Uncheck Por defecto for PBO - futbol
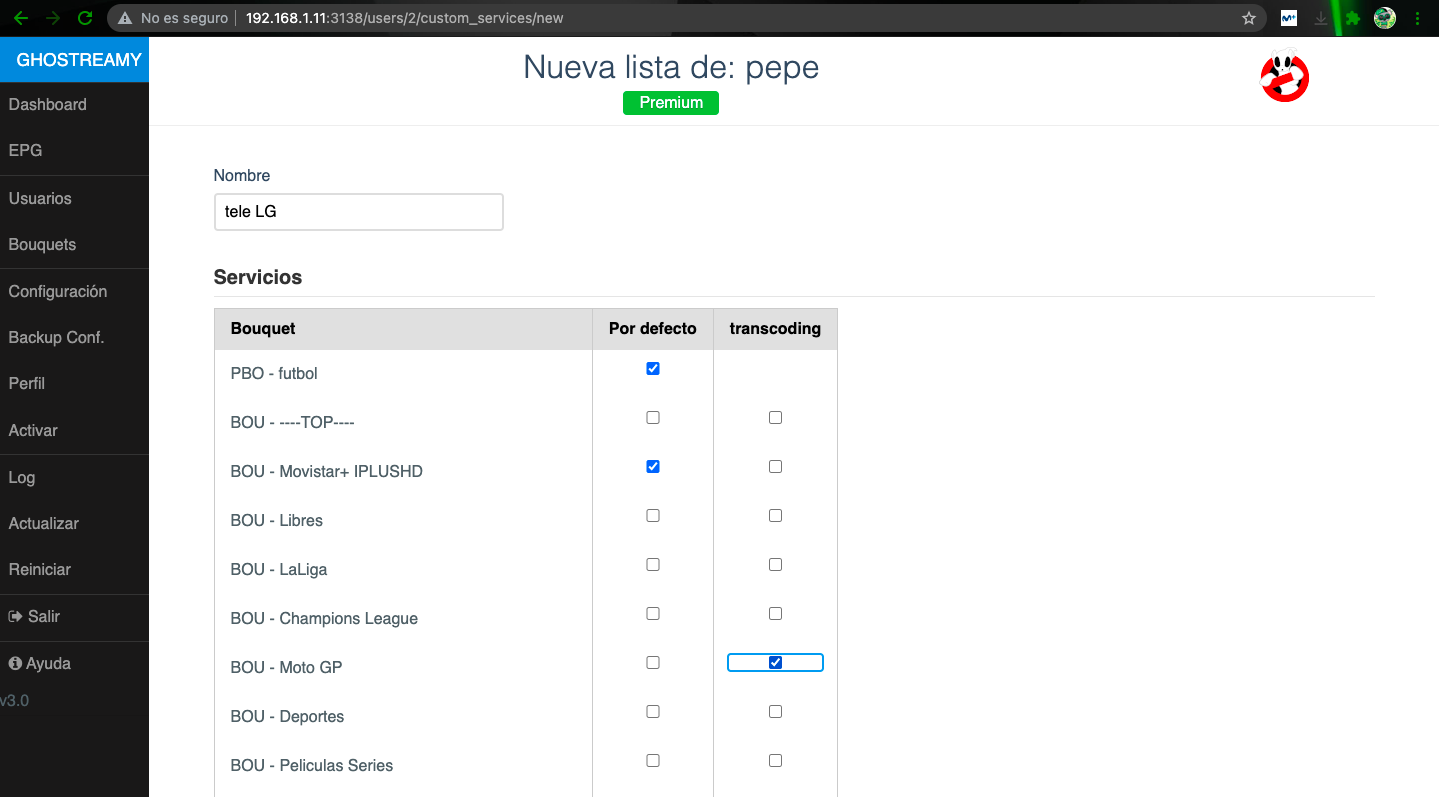Viewport: 1439px width, 797px height. click(x=653, y=369)
